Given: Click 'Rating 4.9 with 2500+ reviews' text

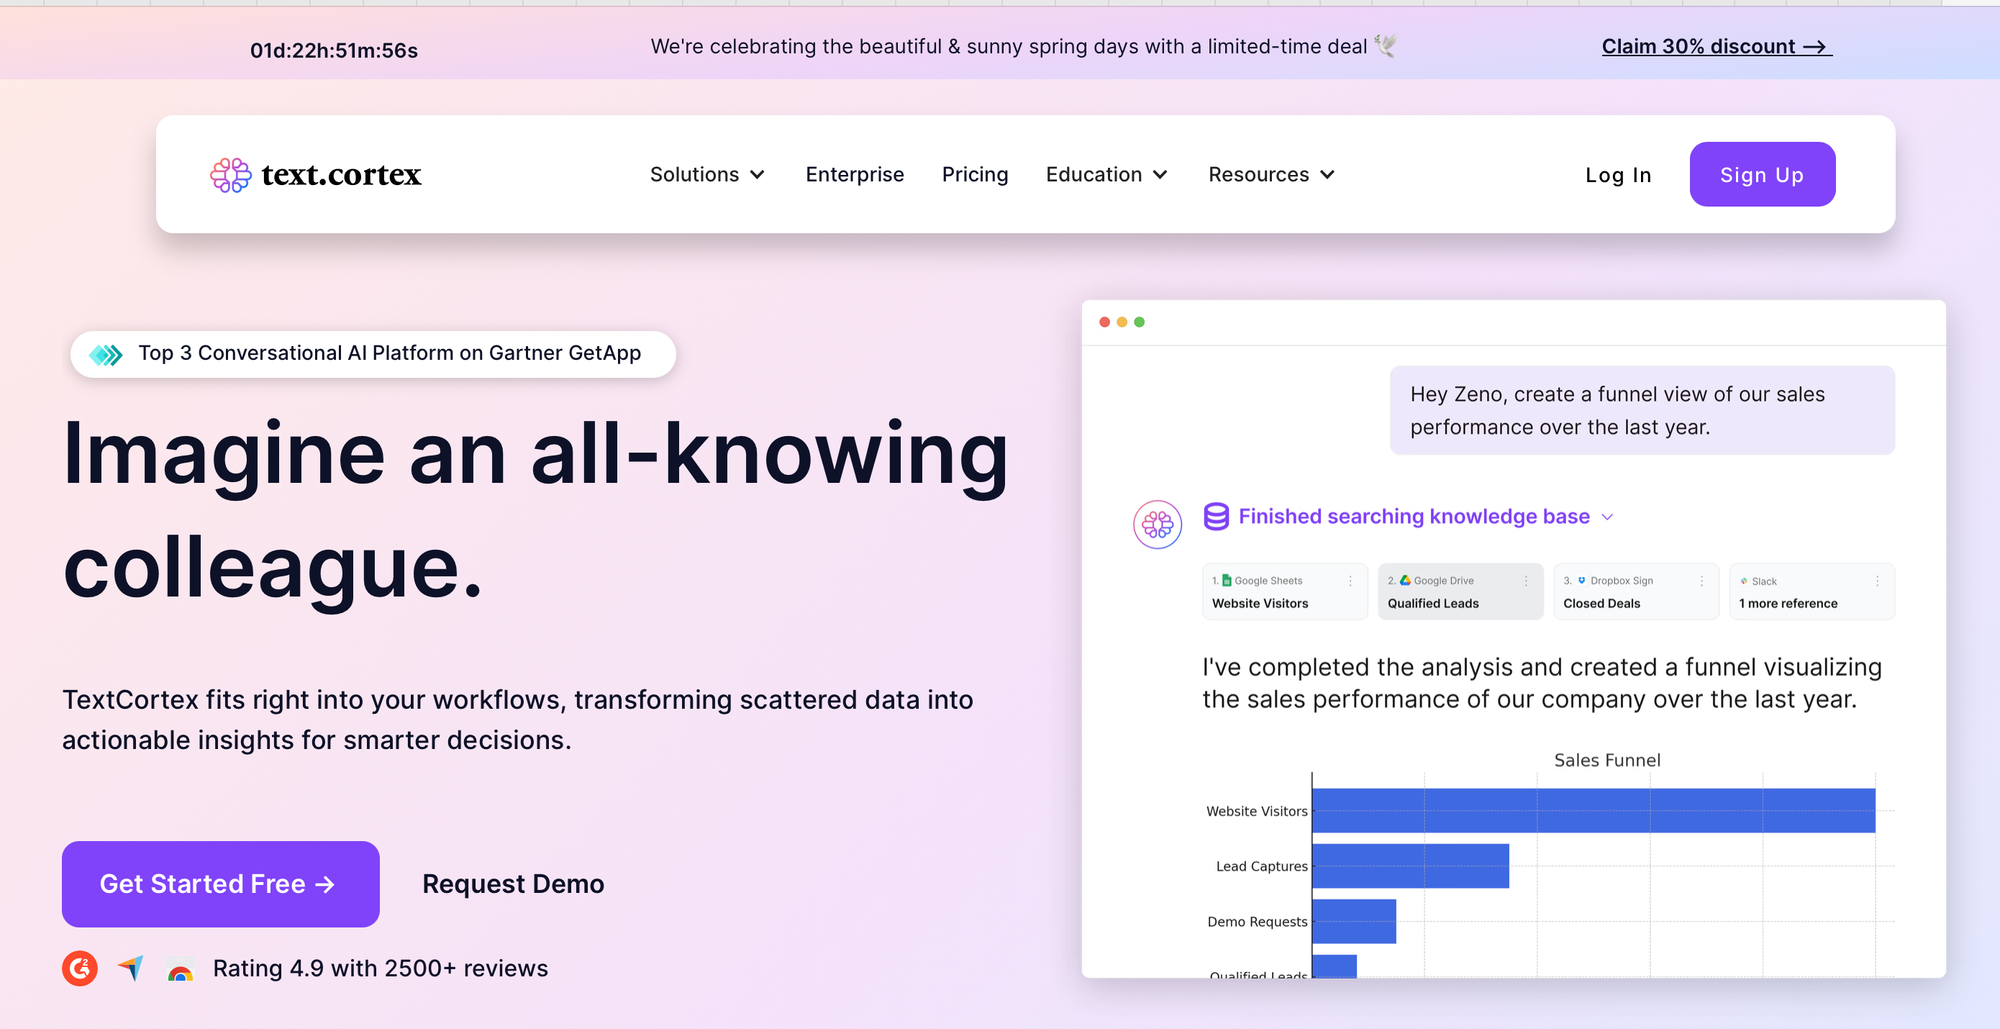Looking at the screenshot, I should tap(380, 968).
